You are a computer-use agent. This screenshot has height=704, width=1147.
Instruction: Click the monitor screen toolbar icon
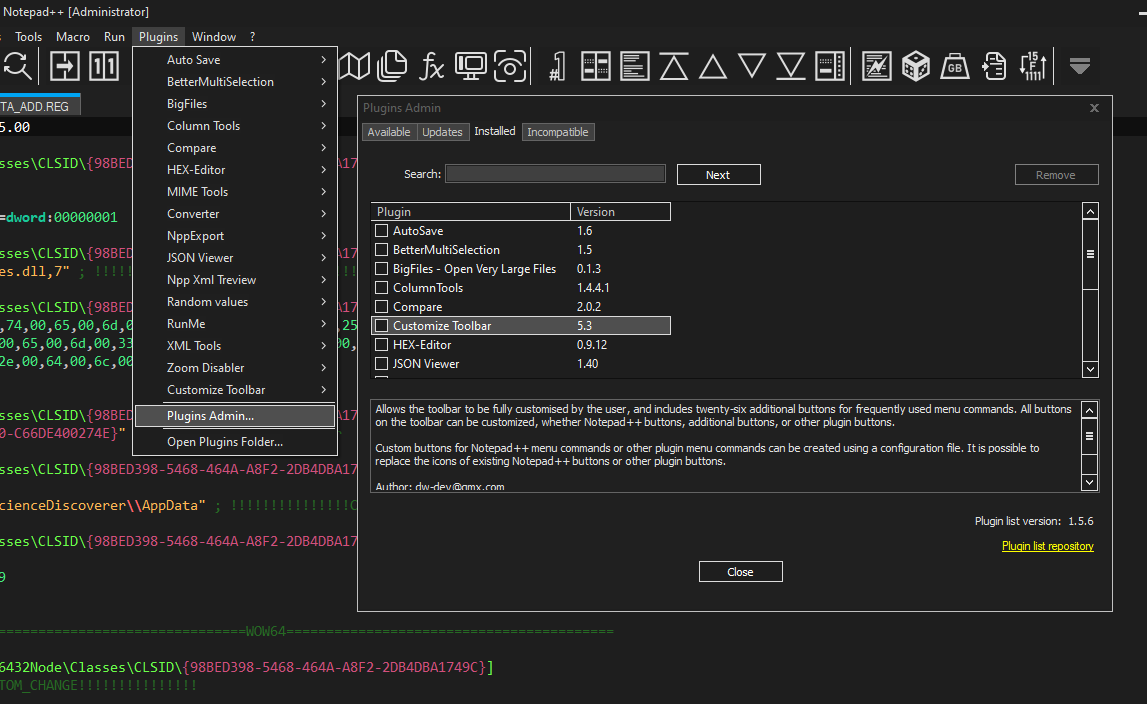(470, 66)
